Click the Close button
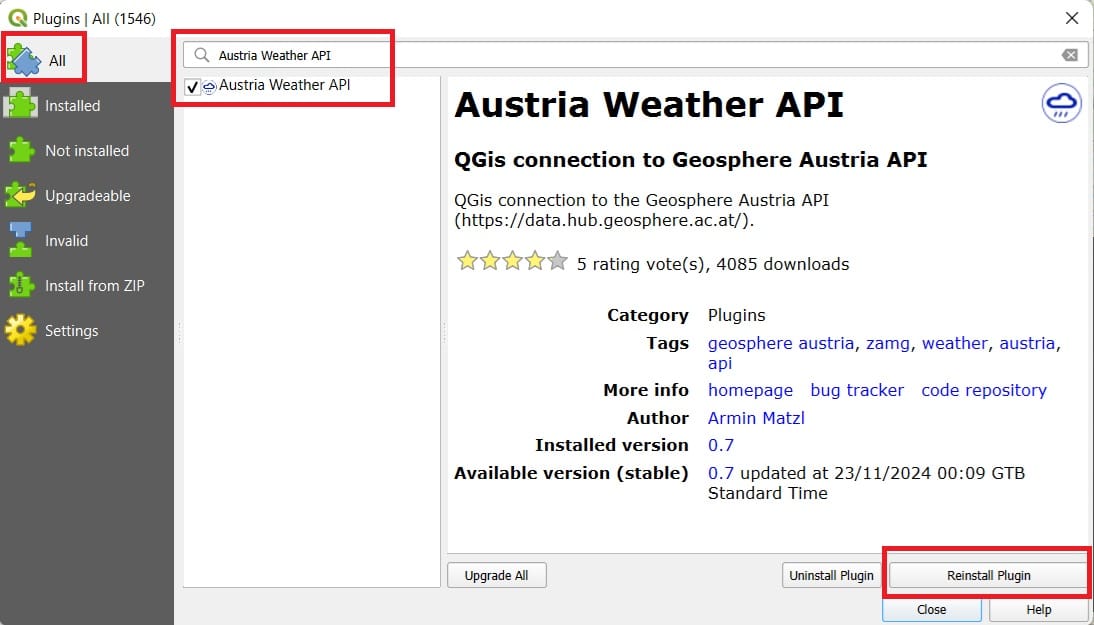This screenshot has height=625, width=1094. [931, 610]
